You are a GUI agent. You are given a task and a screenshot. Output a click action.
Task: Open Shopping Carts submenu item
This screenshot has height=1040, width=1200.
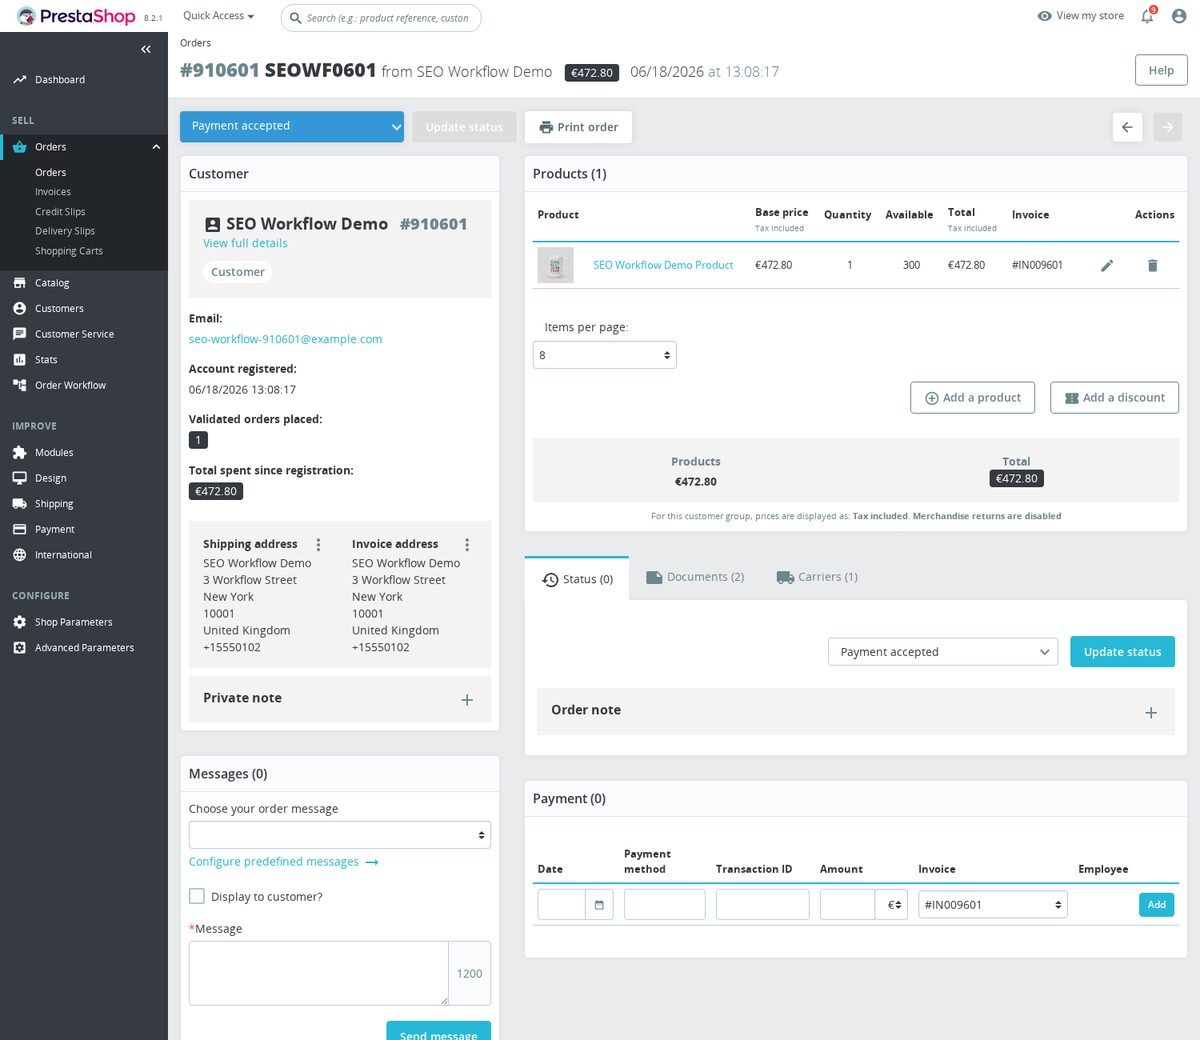(69, 251)
